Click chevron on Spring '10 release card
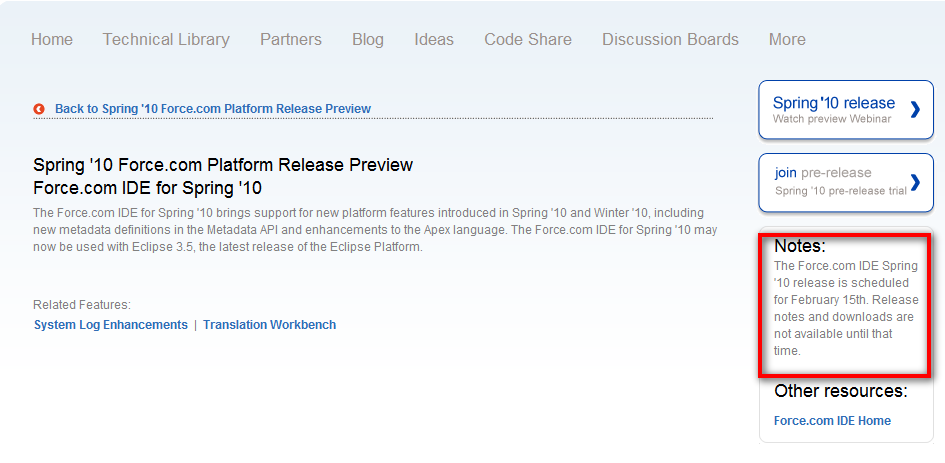945x463 pixels. click(915, 109)
